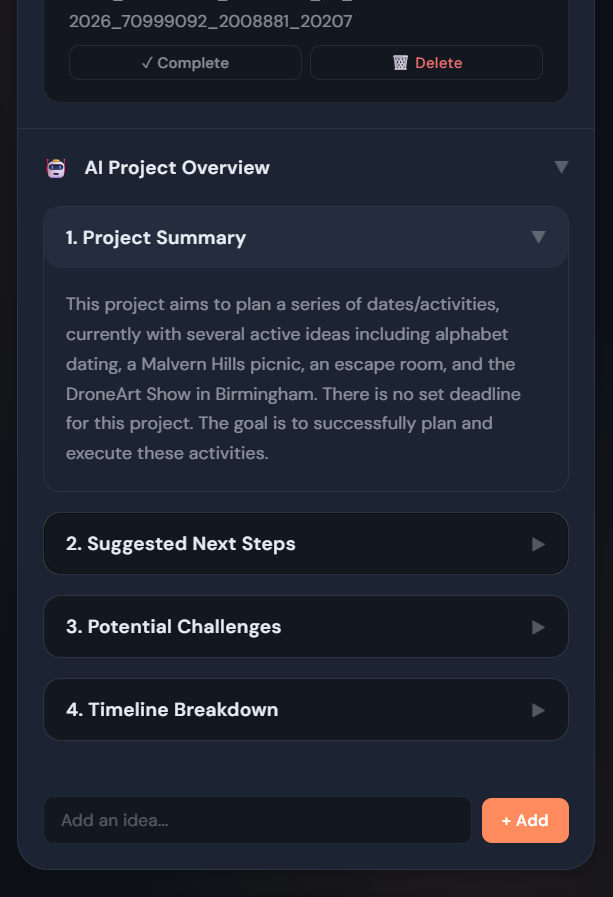Click the plus icon in the Add button
This screenshot has width=613, height=897.
tap(508, 820)
